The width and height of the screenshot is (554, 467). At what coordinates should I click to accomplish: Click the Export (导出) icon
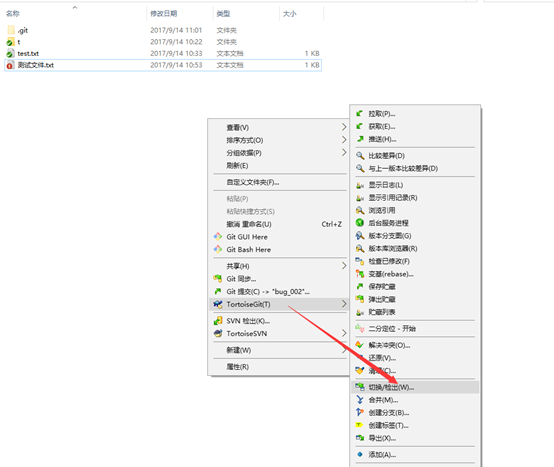(360, 438)
